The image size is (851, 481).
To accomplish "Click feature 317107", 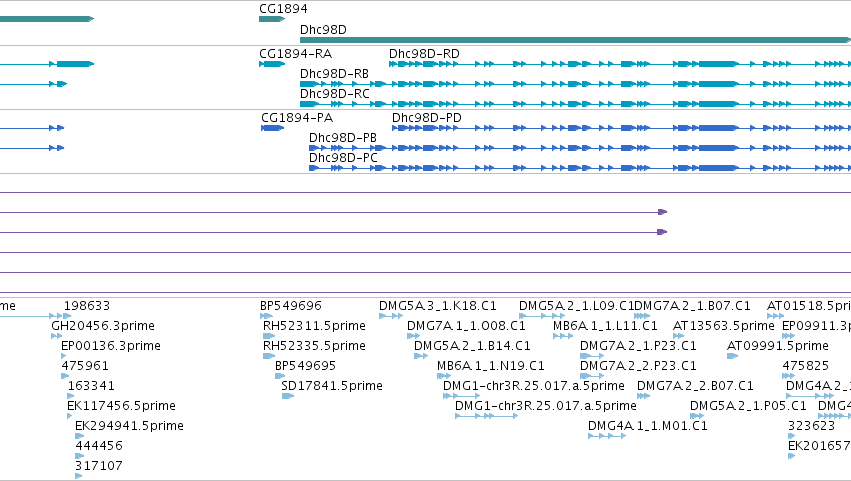I will coord(79,476).
